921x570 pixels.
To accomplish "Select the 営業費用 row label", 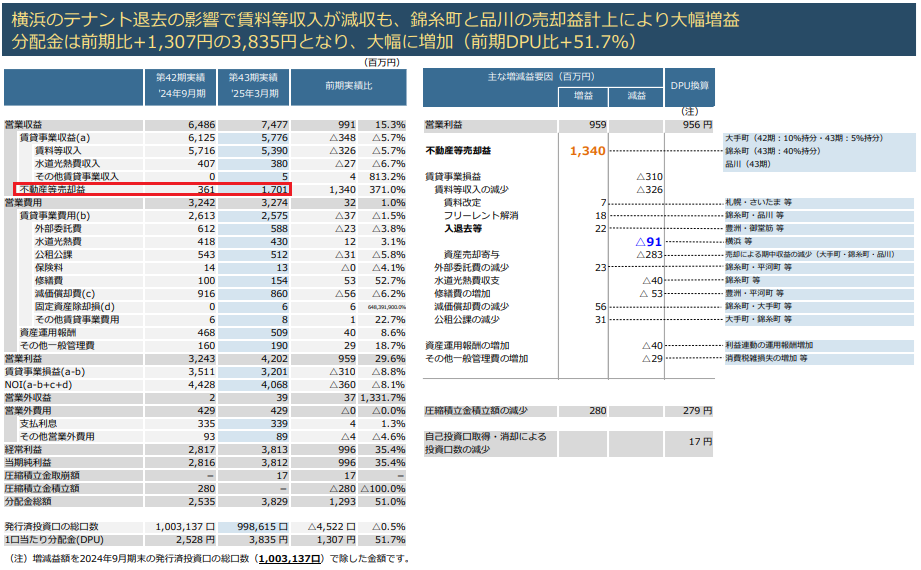I will 23,202.
